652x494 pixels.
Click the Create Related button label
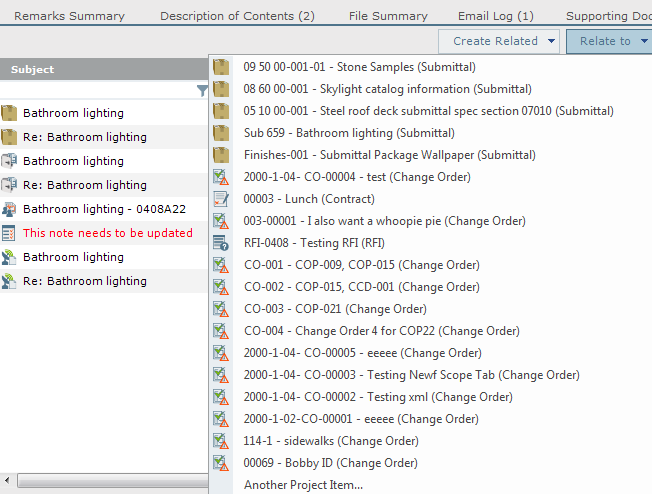click(x=495, y=41)
